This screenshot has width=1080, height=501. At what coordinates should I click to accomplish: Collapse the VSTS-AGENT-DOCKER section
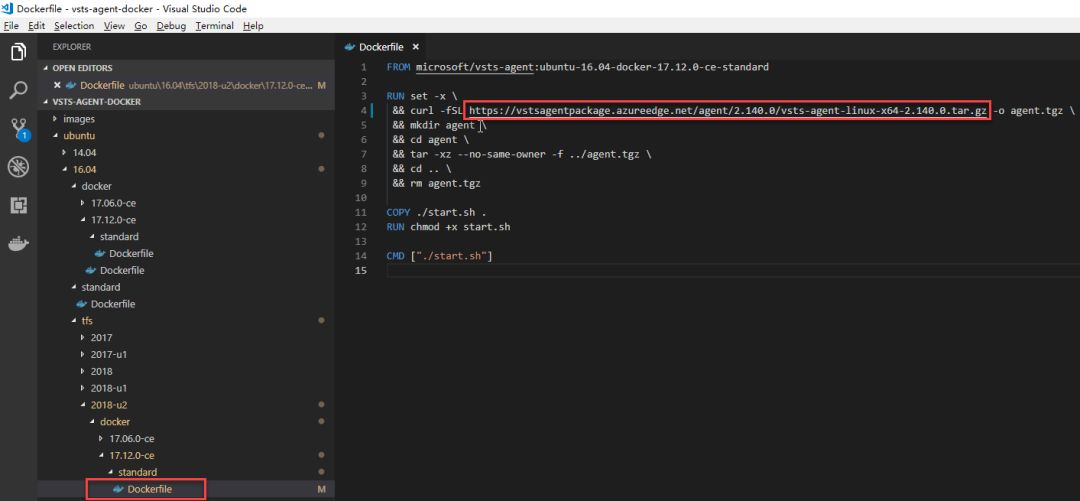point(186,101)
